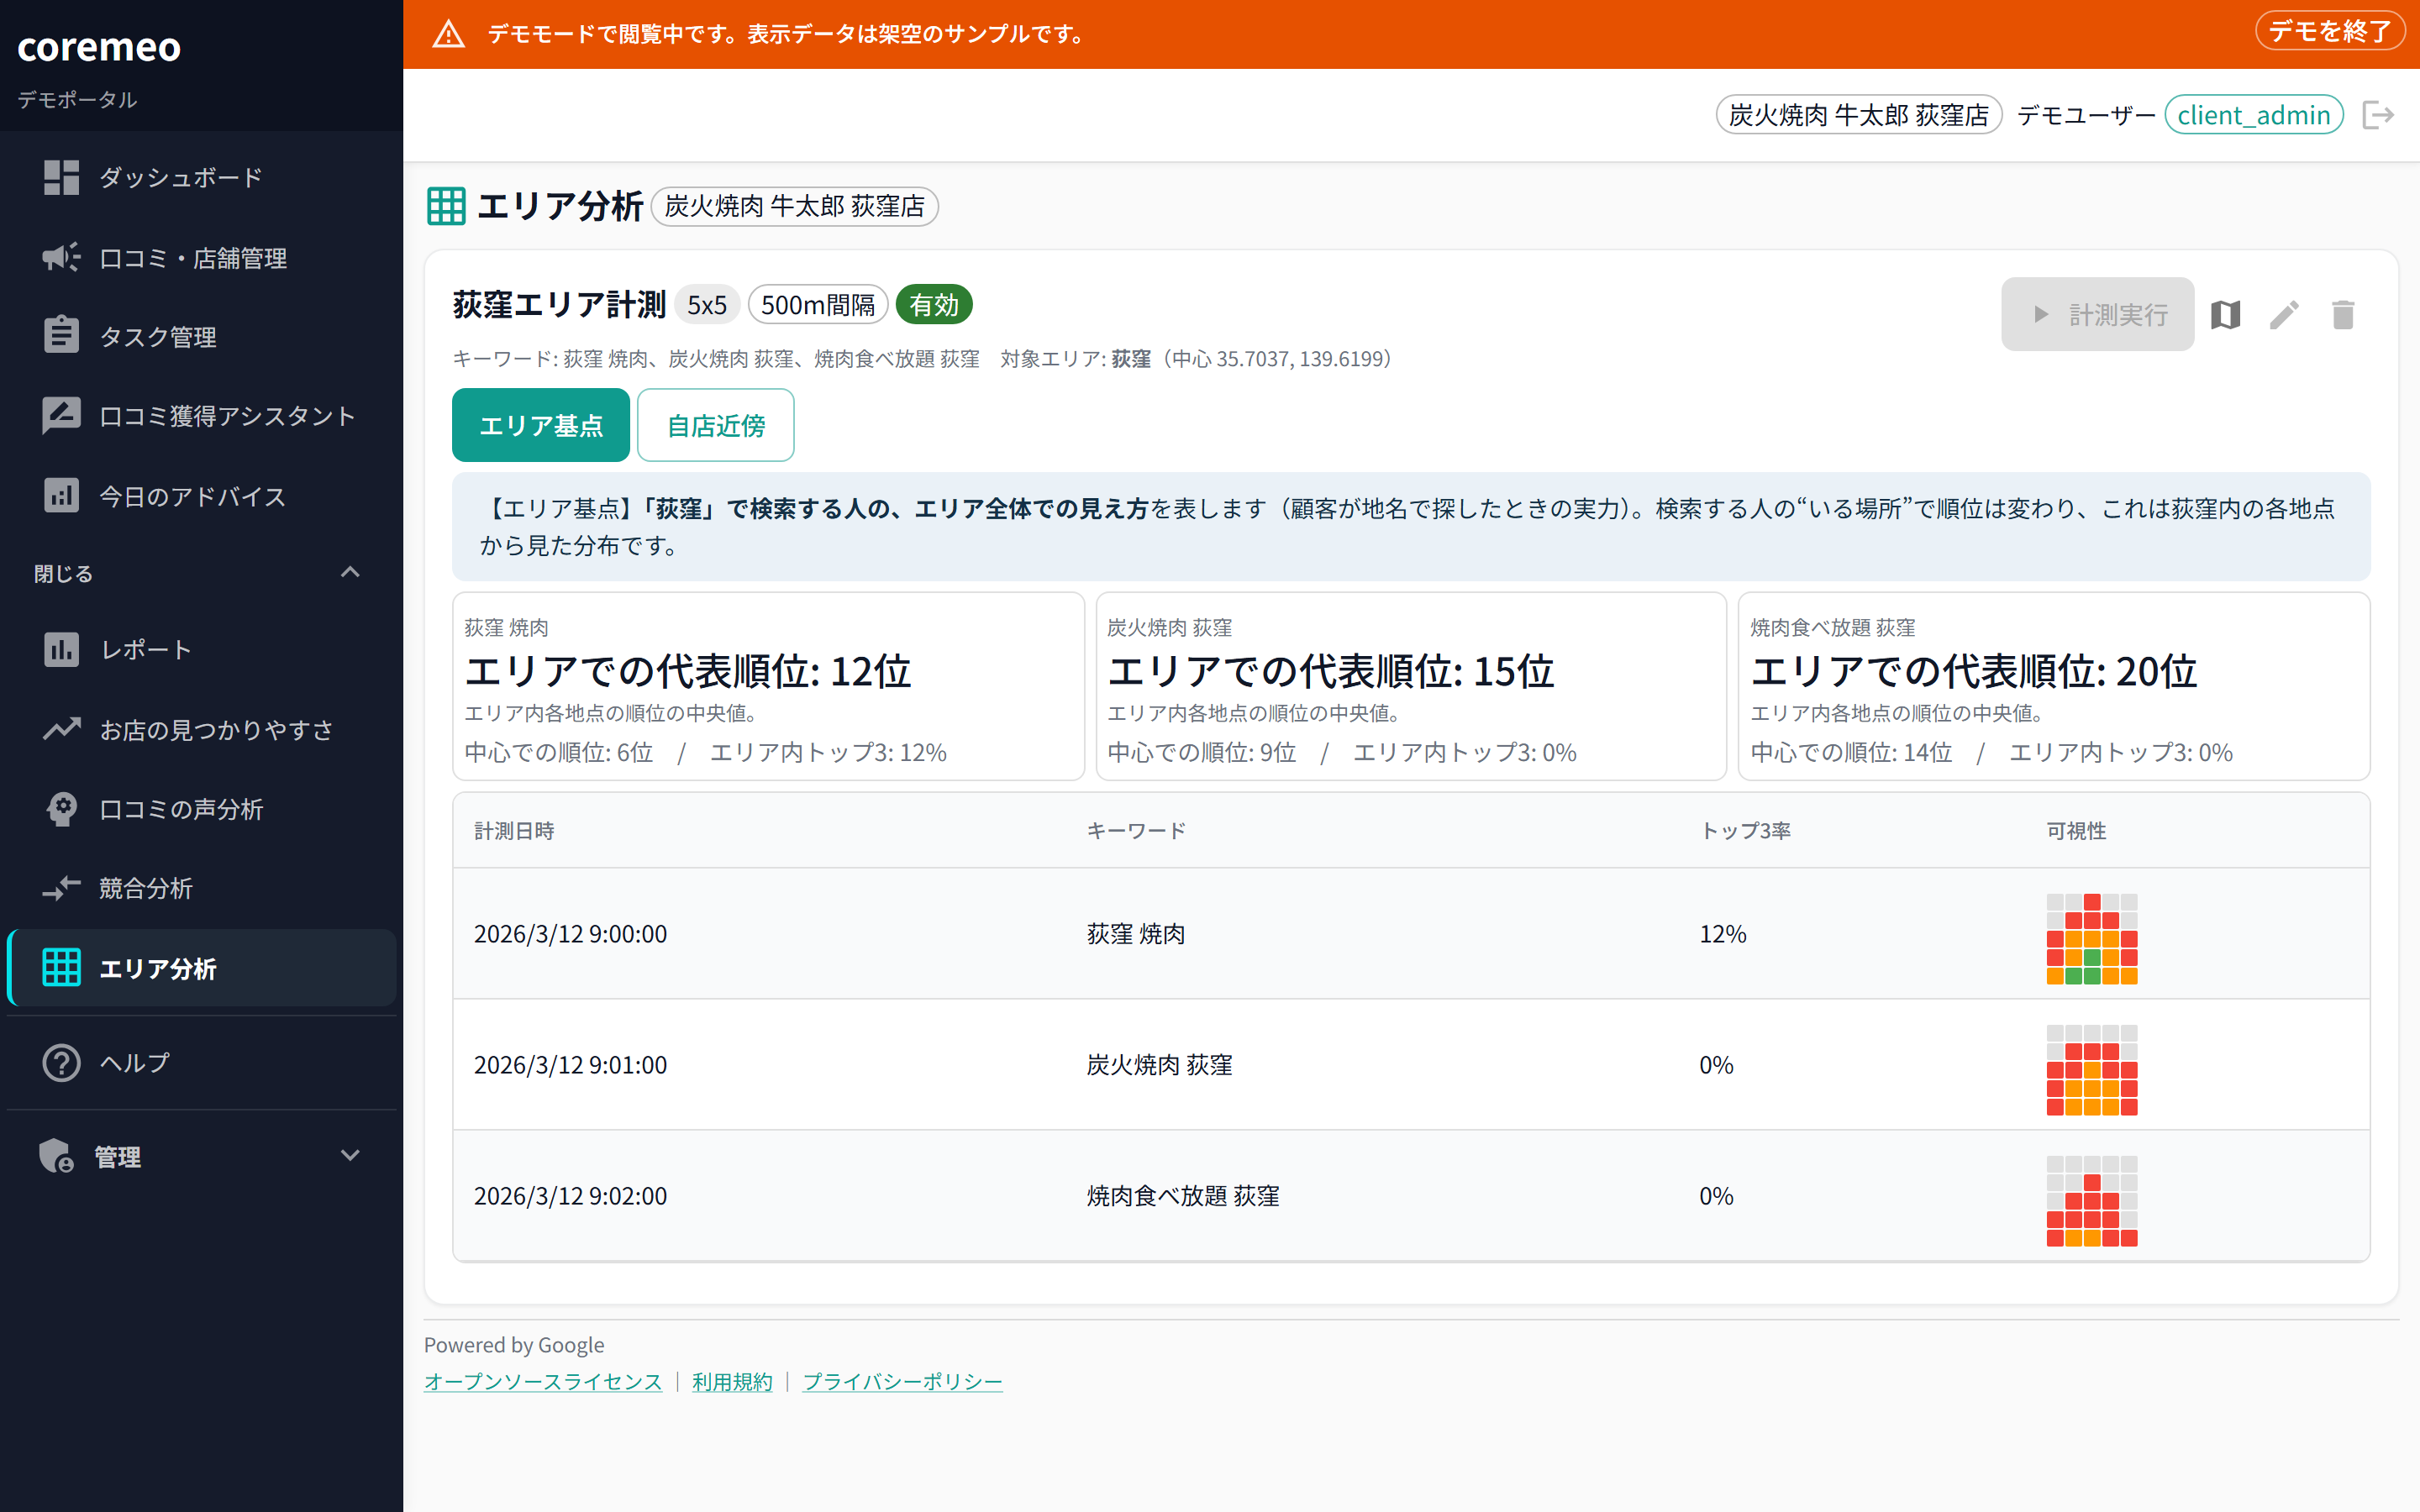
Task: Switch to the 自店近傍 tab
Action: [716, 425]
